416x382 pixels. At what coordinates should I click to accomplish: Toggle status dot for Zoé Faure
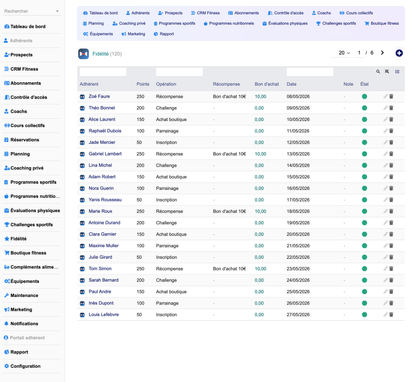click(x=364, y=96)
